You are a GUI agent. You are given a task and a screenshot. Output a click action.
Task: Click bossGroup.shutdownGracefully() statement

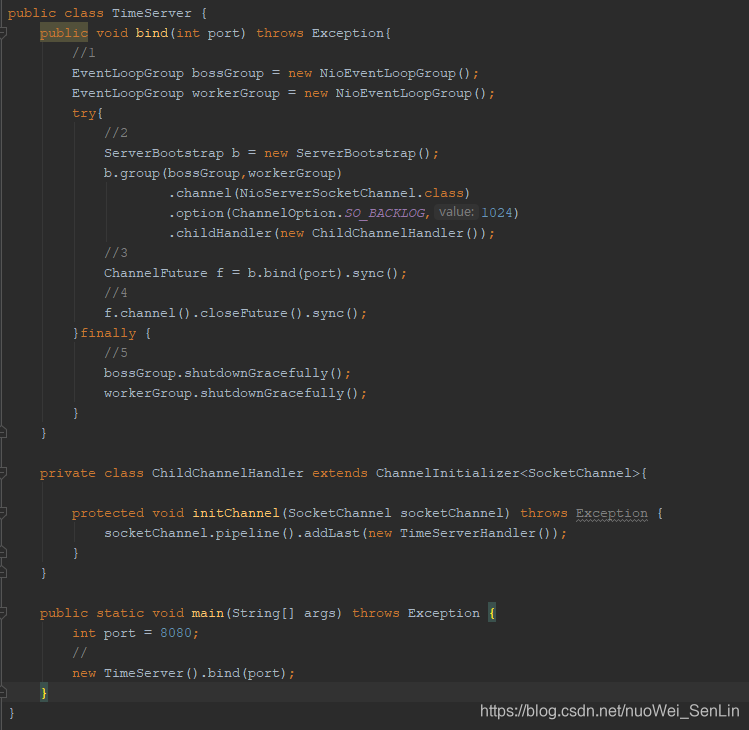227,374
